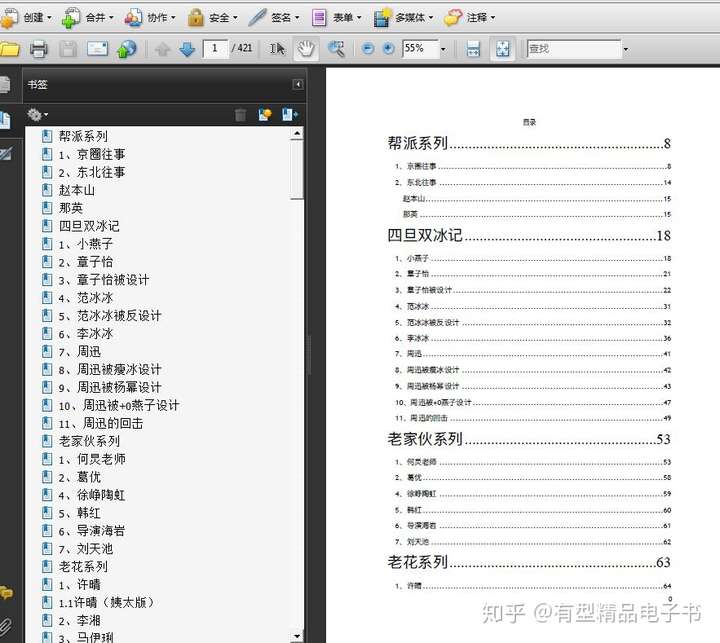Select the 11、周迅的回击 bookmark
This screenshot has height=643, width=720.
[x=101, y=423]
